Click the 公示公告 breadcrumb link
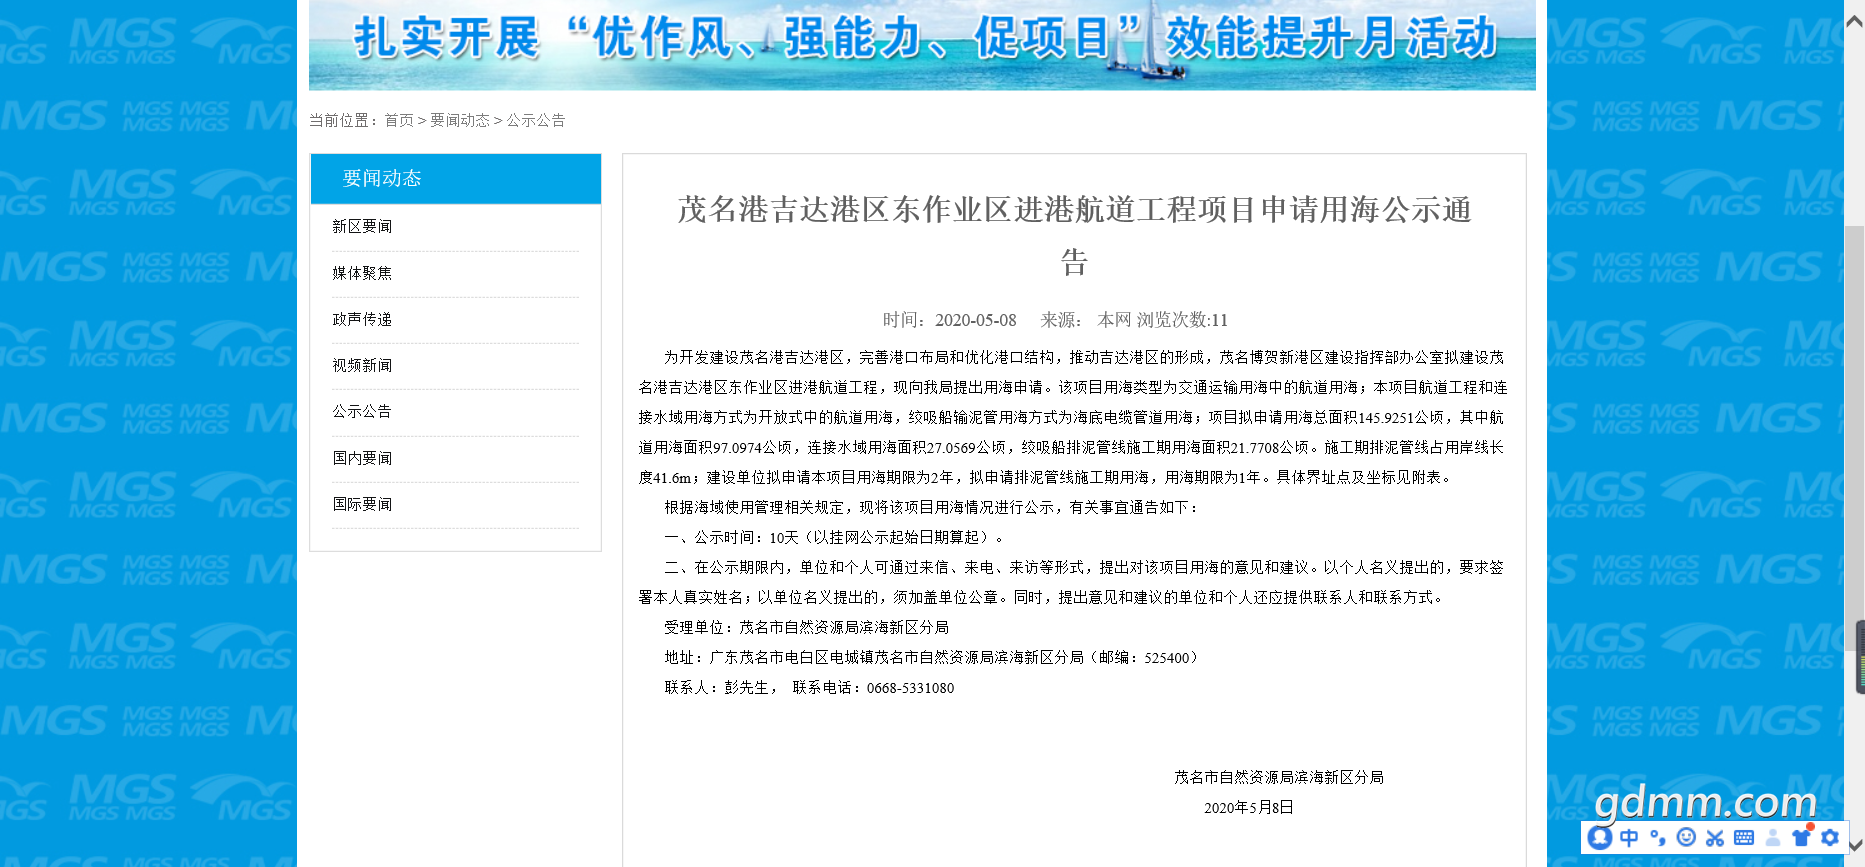 point(536,120)
